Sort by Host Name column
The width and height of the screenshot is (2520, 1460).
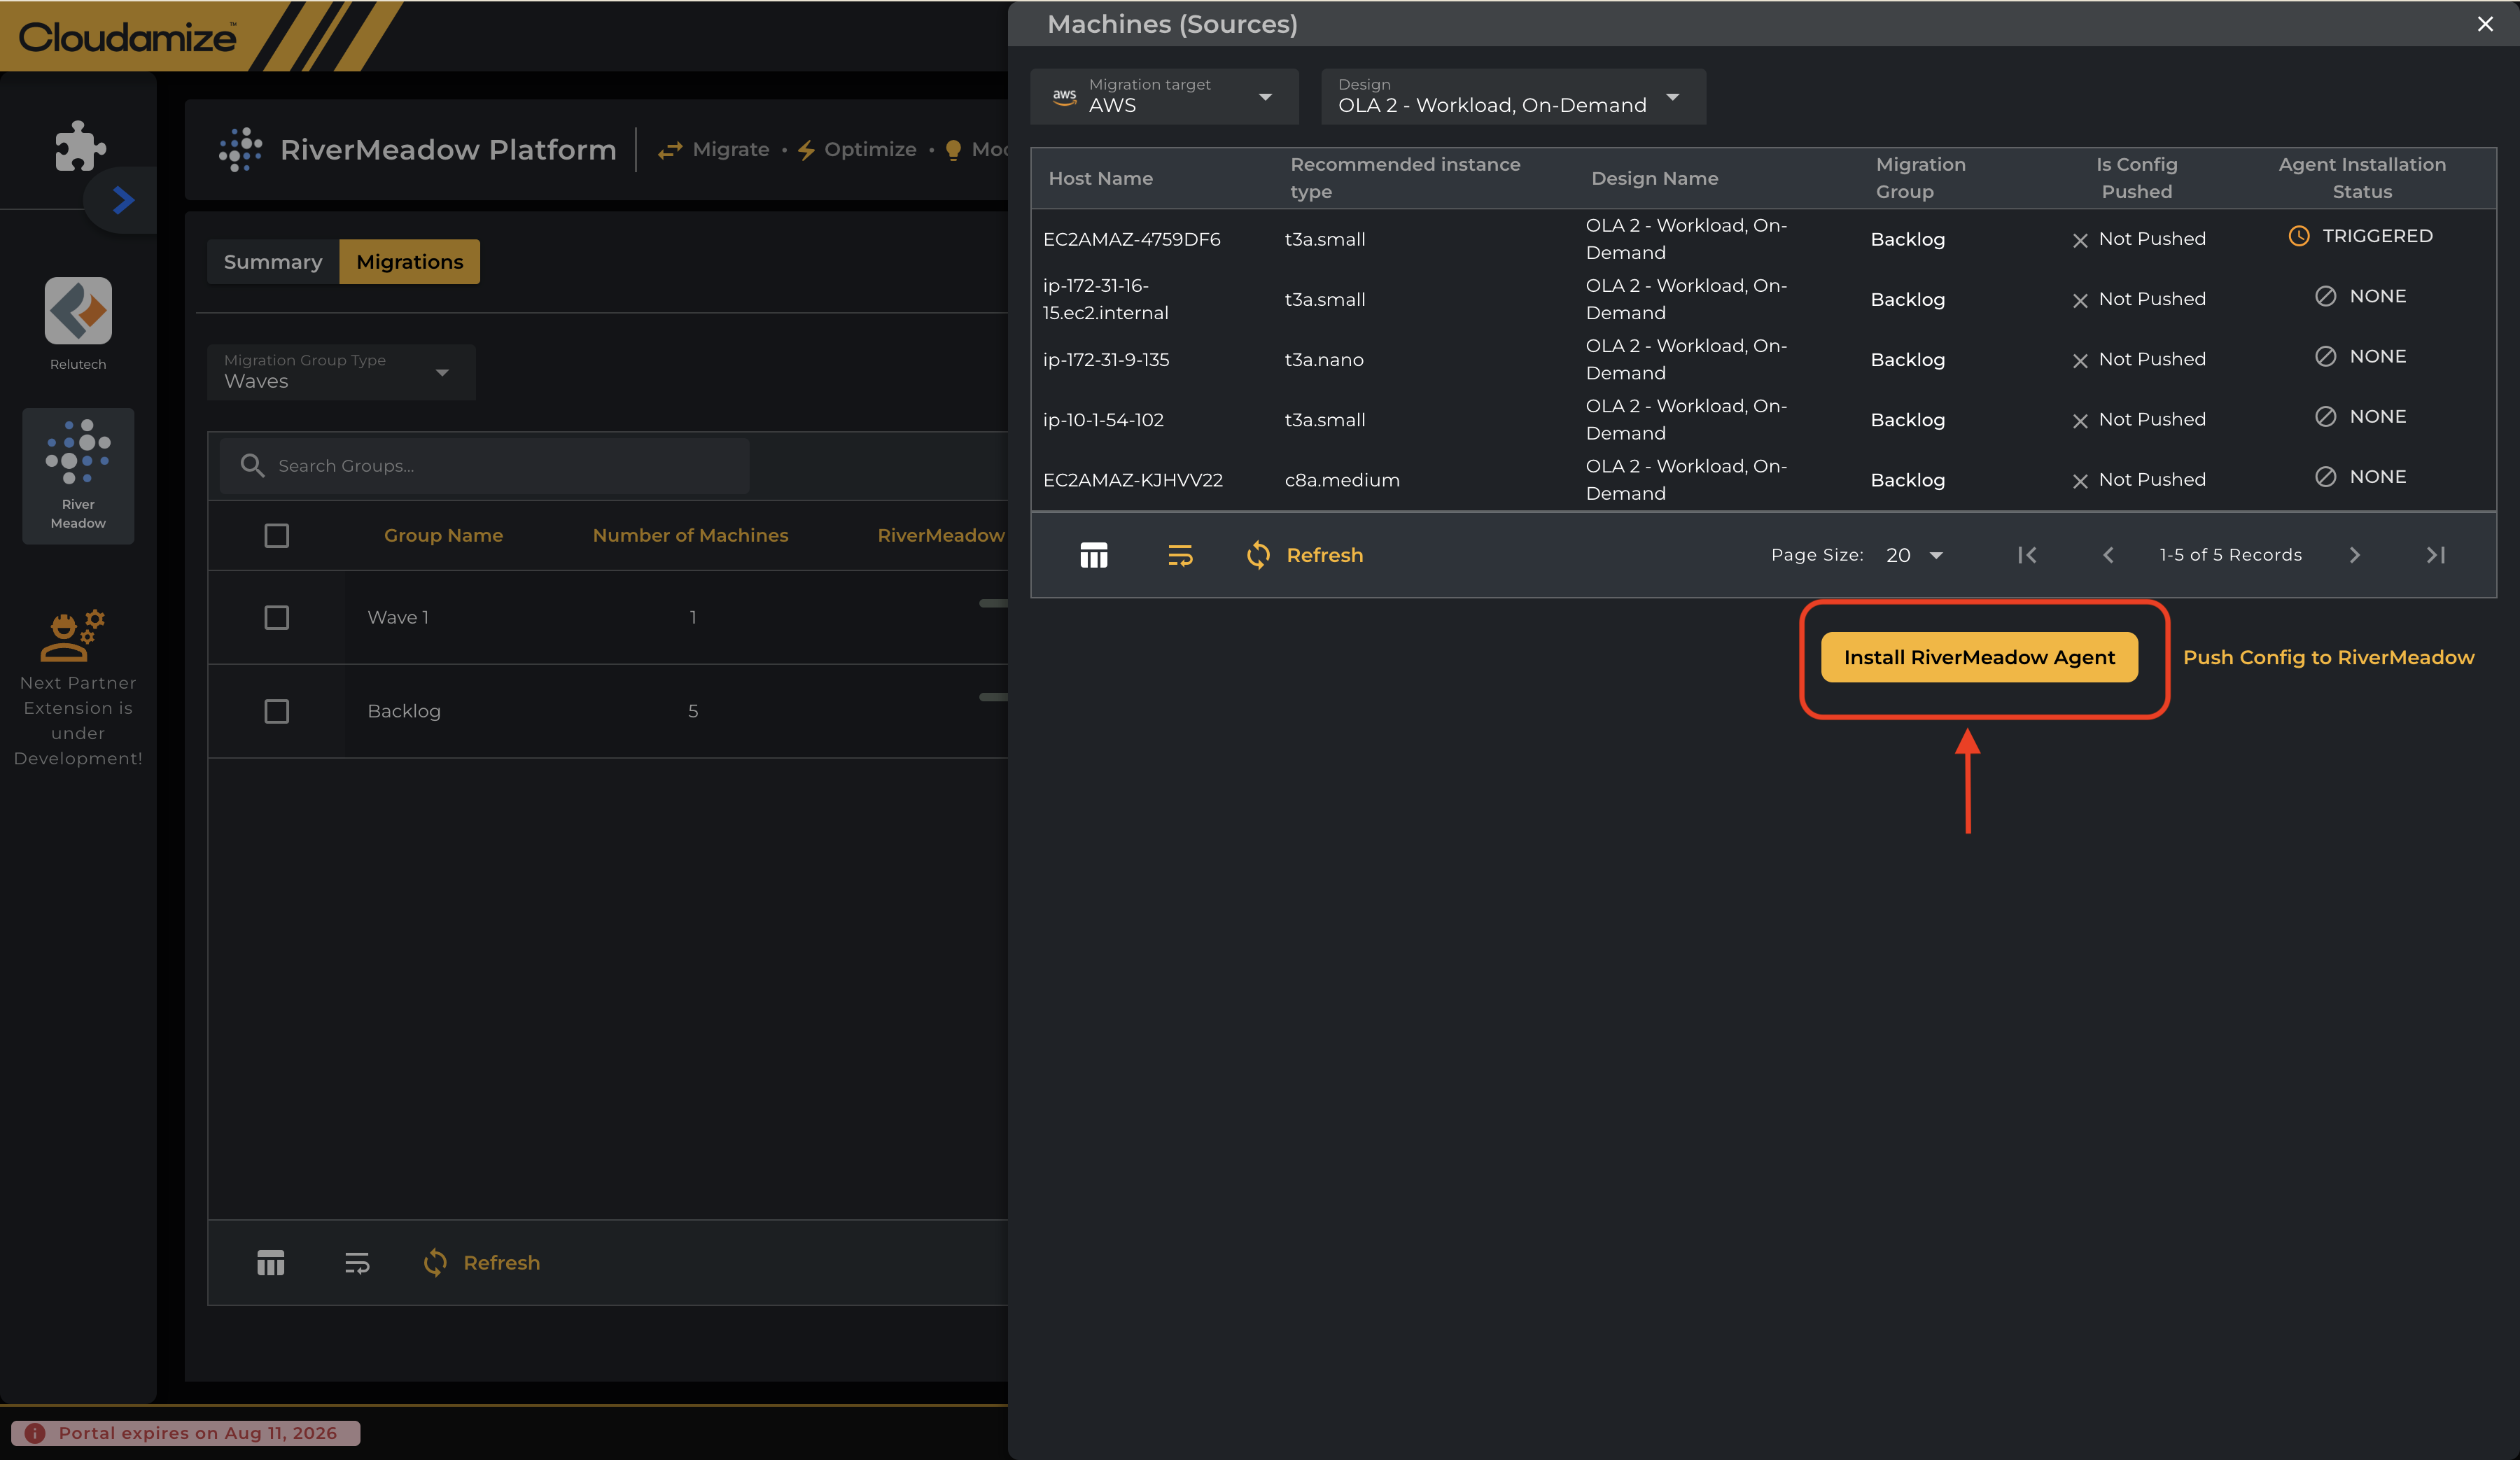[x=1101, y=178]
